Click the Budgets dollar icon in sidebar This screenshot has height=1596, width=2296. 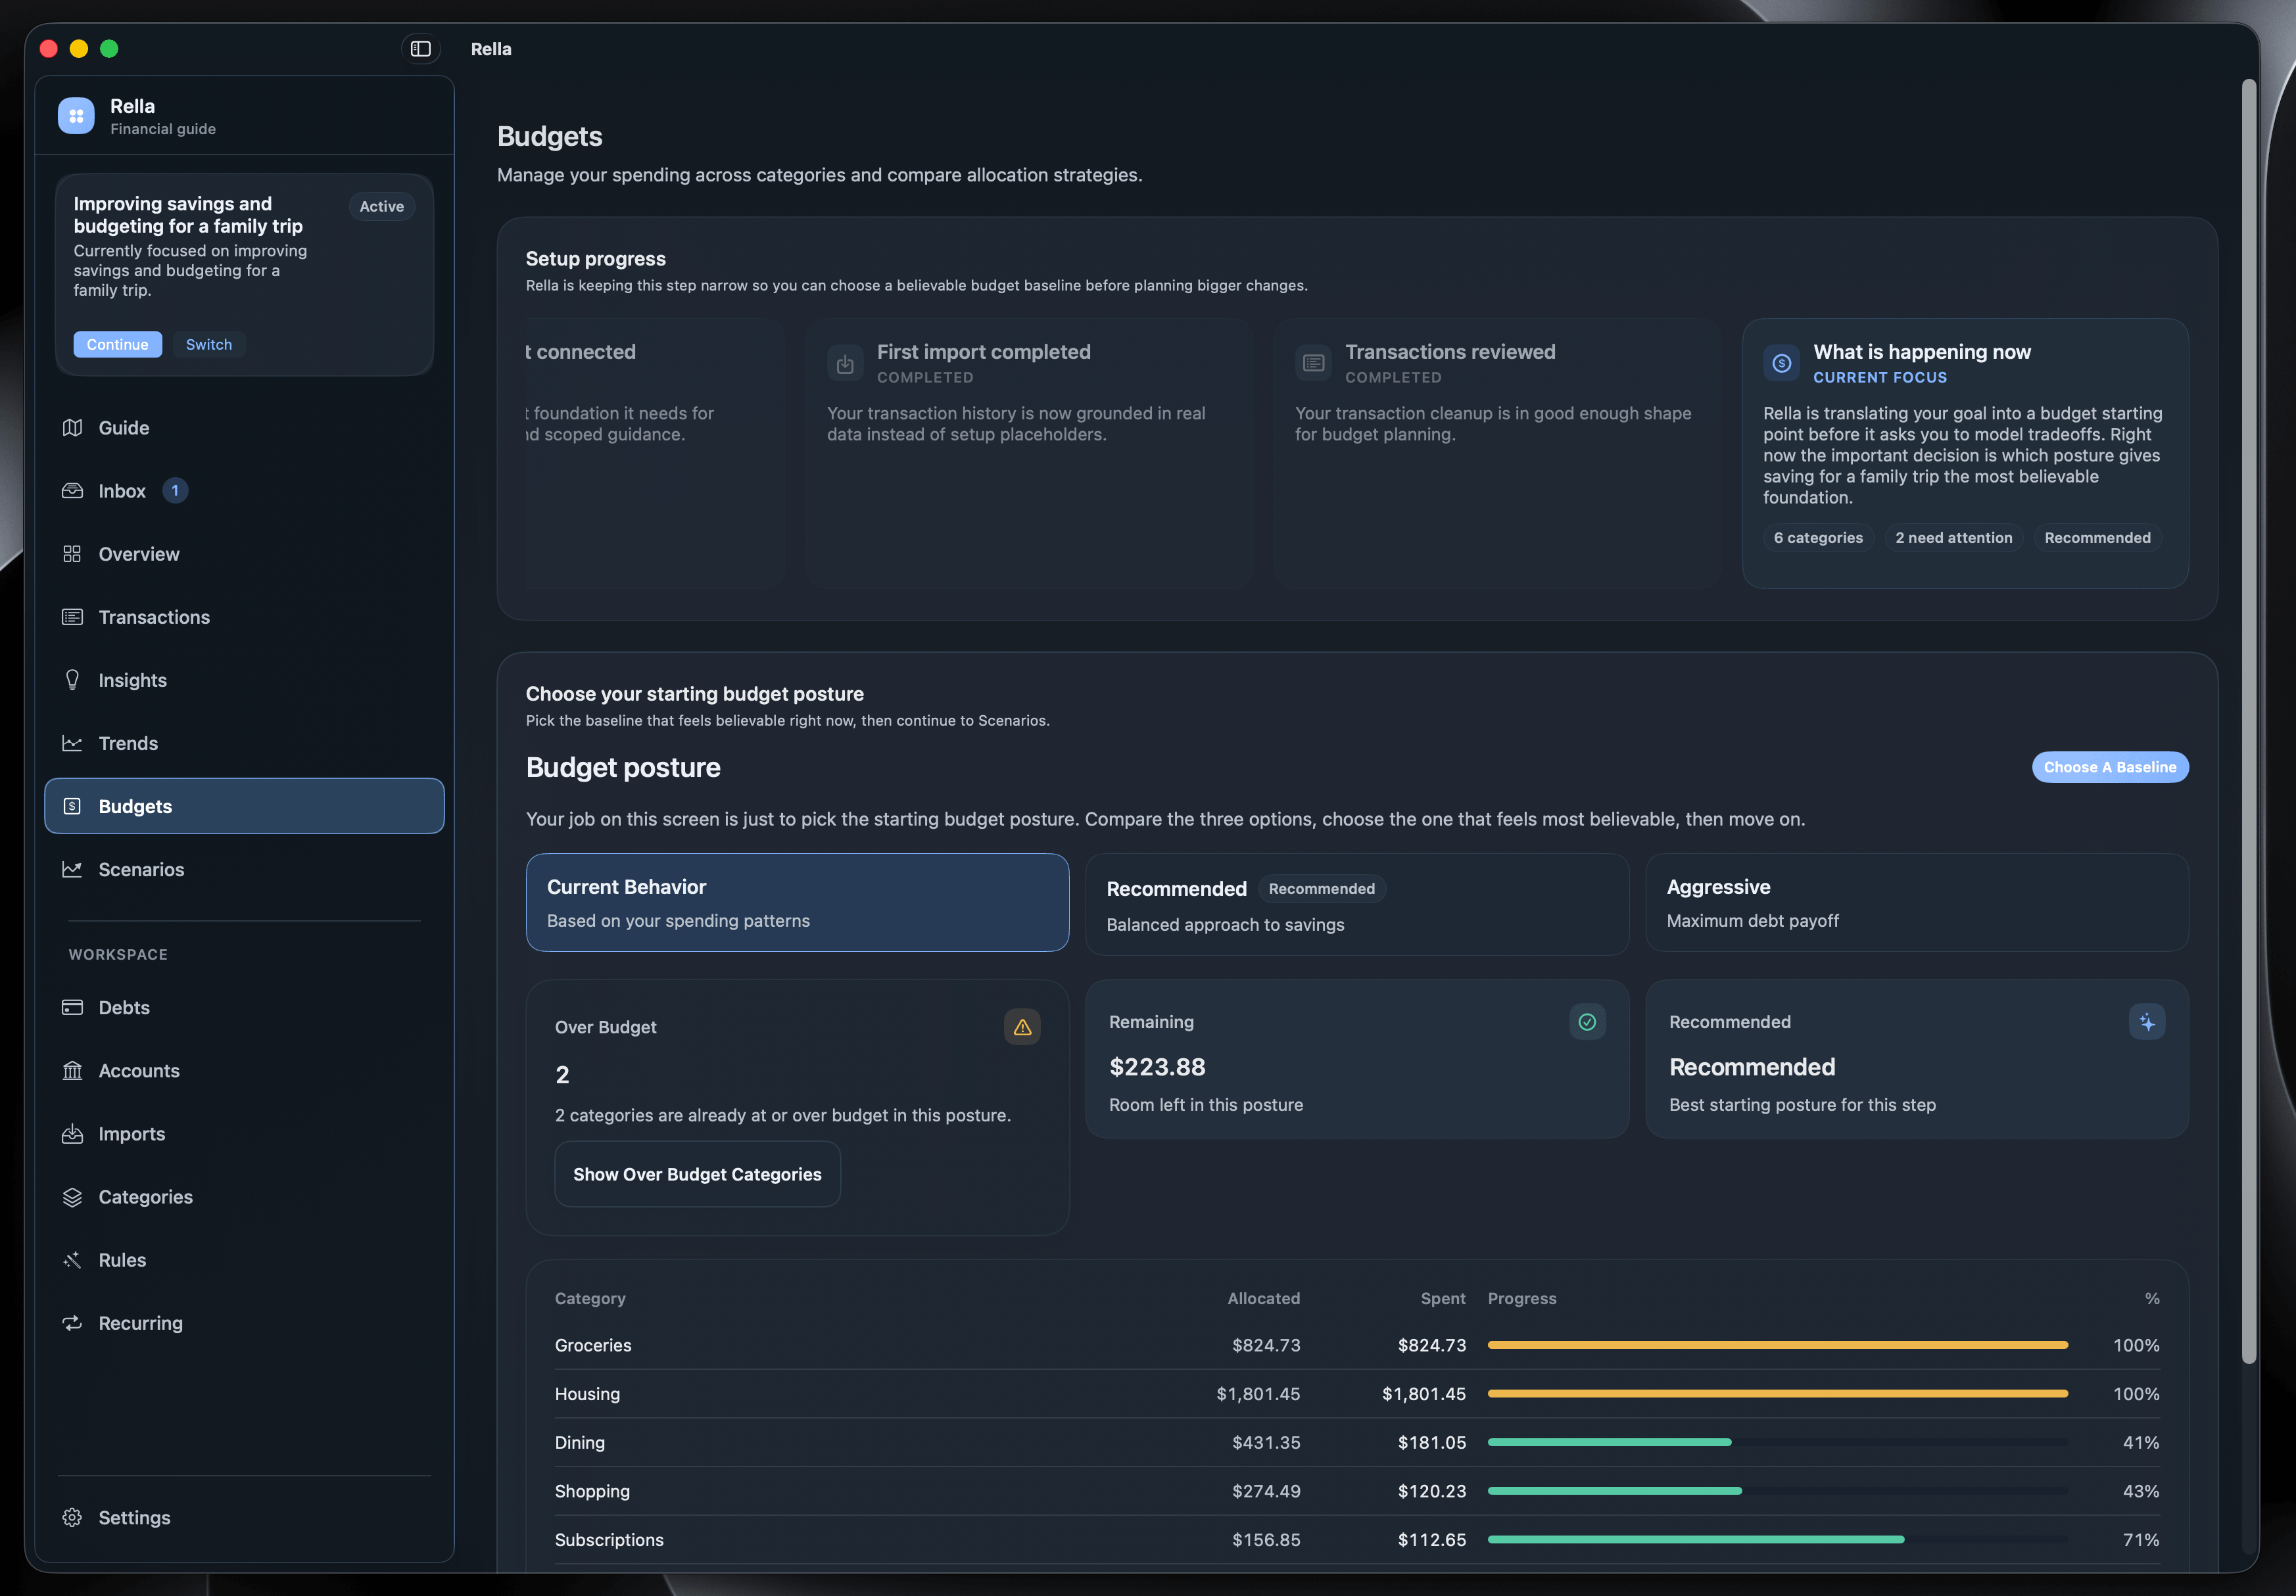coord(72,806)
